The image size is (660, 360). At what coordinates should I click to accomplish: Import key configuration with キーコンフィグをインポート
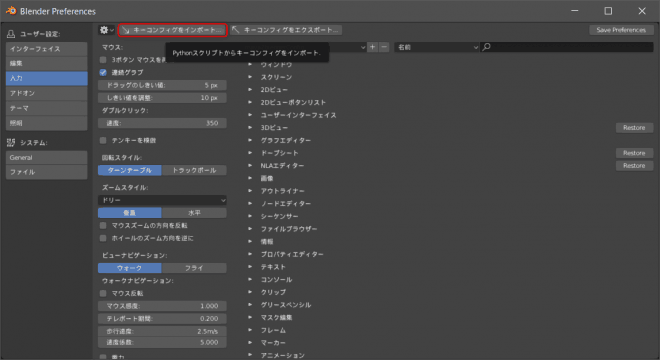tap(173, 30)
